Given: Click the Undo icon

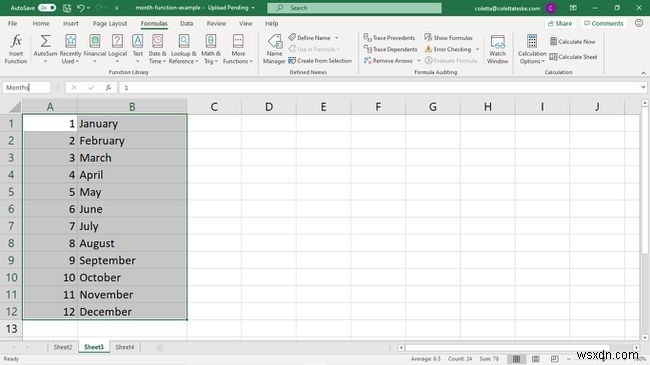Looking at the screenshot, I should pos(81,8).
